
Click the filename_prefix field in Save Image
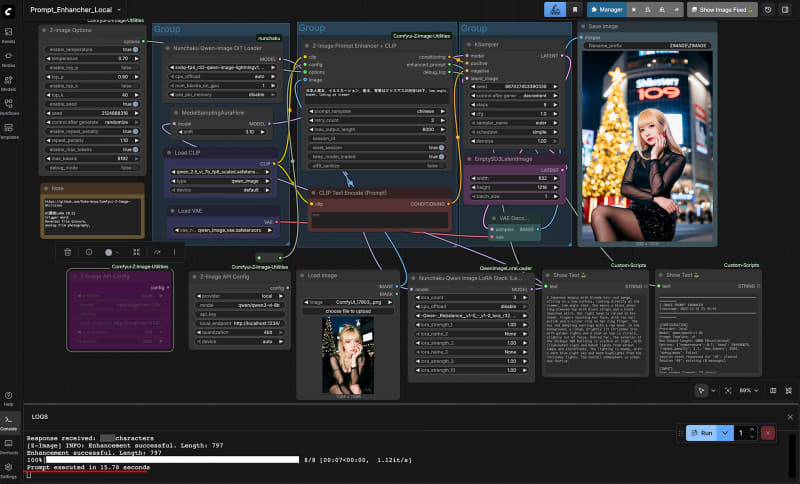click(646, 45)
